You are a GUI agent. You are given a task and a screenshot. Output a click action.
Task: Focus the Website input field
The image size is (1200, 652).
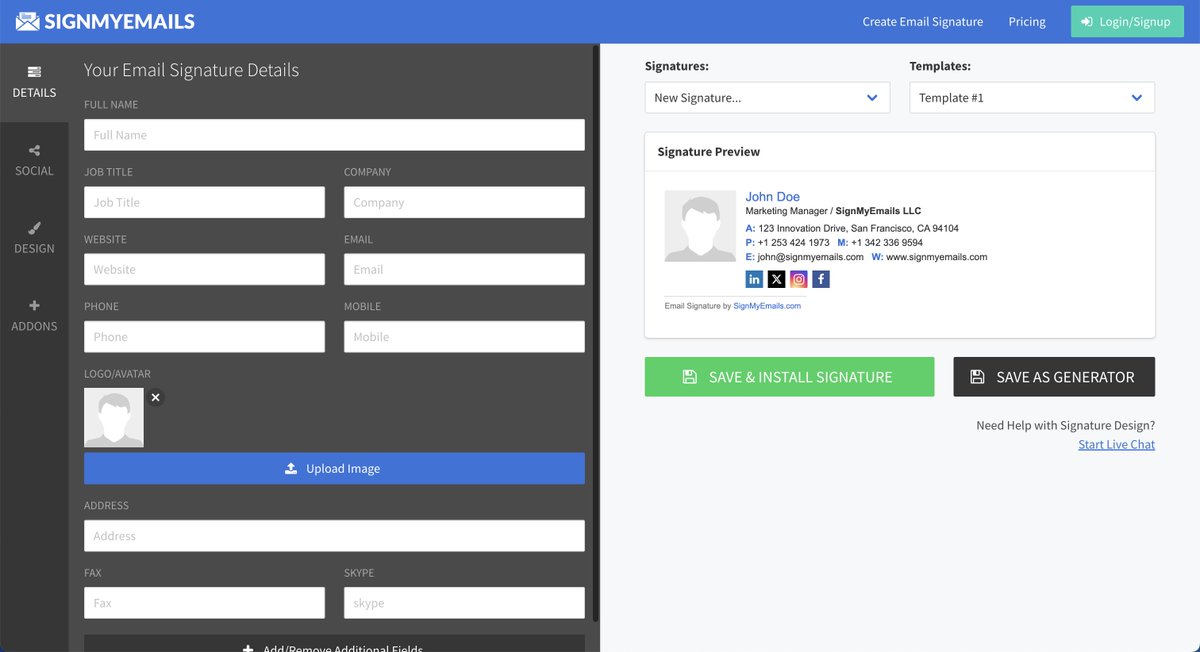pyautogui.click(x=204, y=269)
